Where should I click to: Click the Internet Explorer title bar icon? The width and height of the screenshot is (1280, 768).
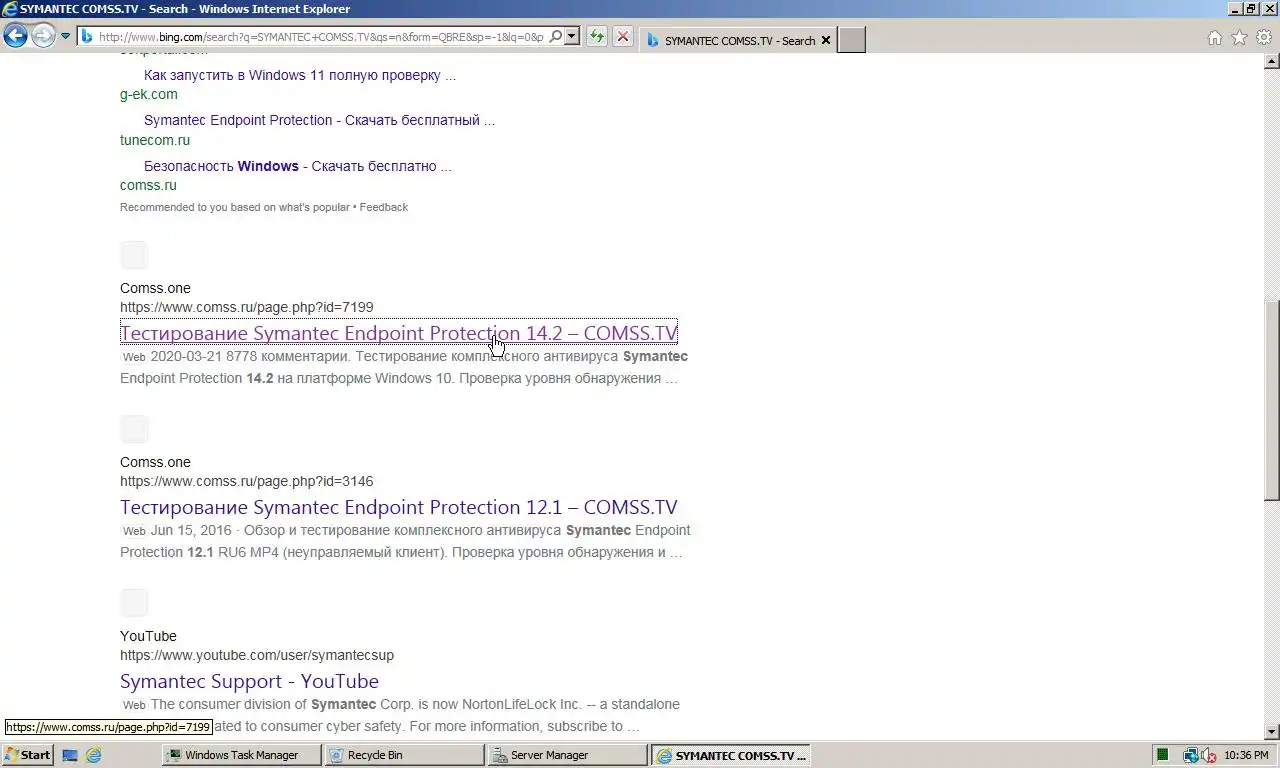[x=10, y=8]
